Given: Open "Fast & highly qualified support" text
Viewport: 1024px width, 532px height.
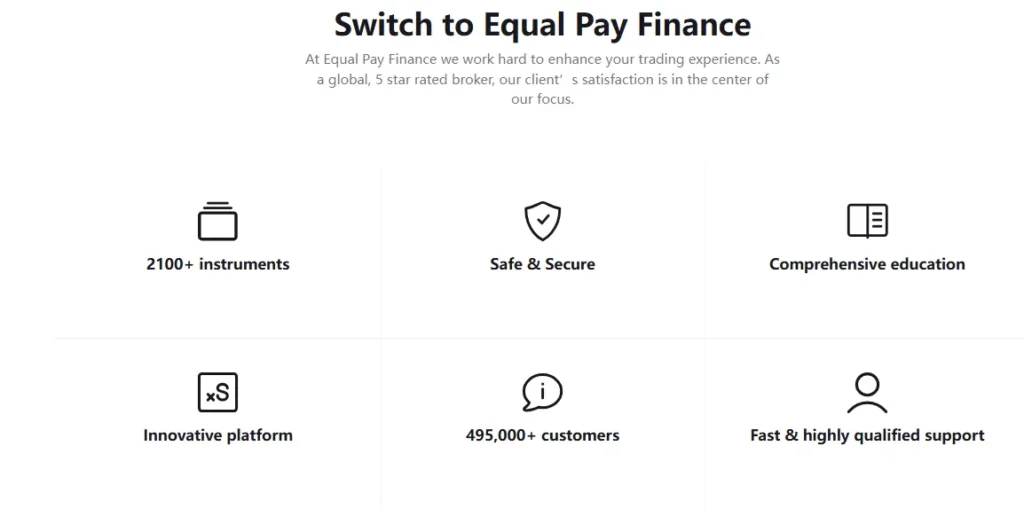Looking at the screenshot, I should (867, 436).
